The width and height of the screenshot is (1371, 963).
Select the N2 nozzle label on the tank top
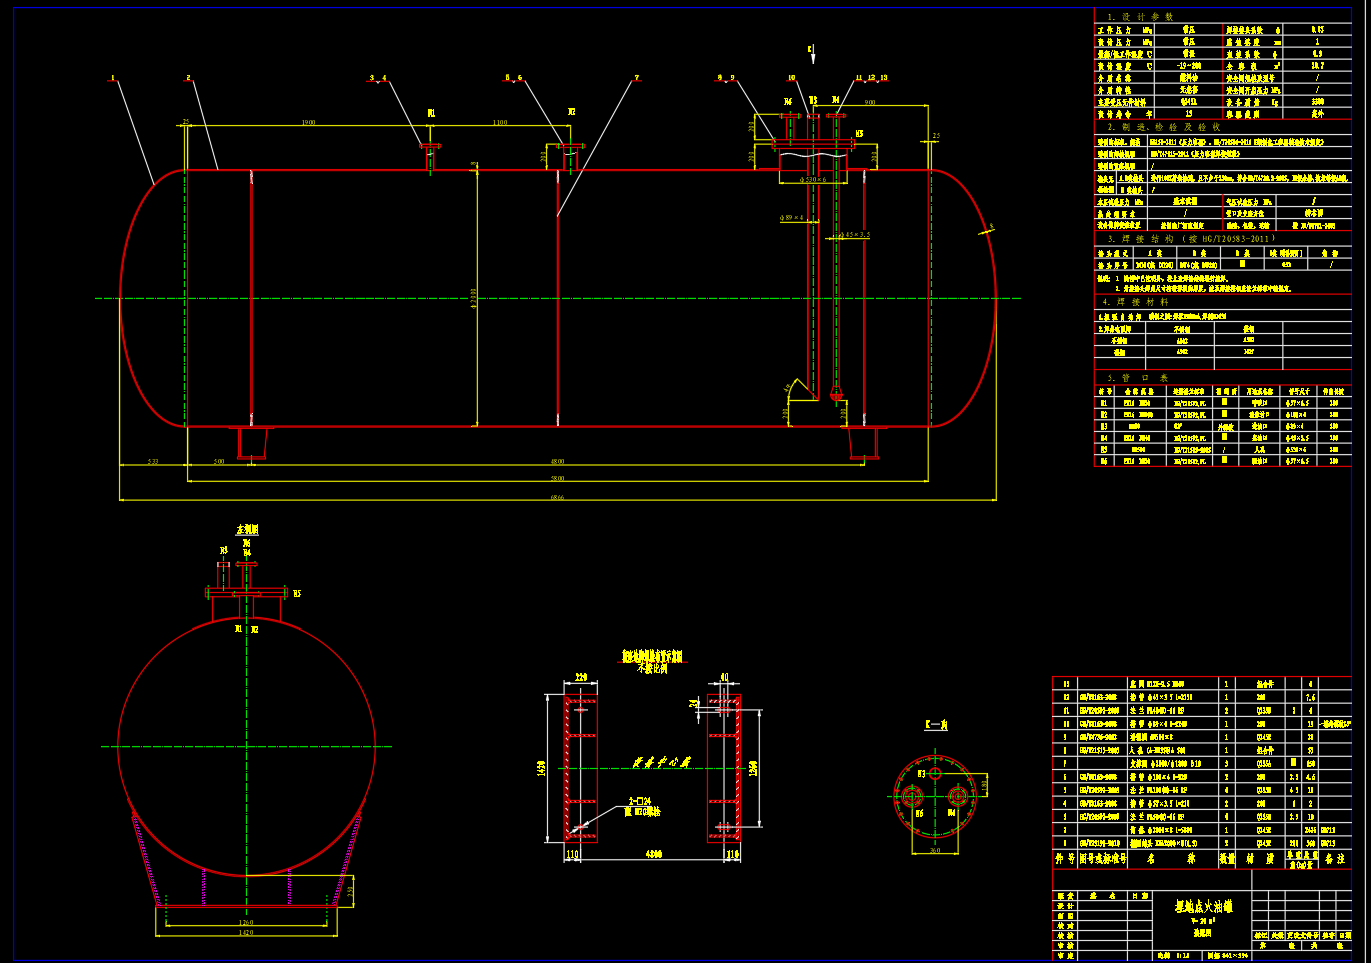tap(571, 112)
